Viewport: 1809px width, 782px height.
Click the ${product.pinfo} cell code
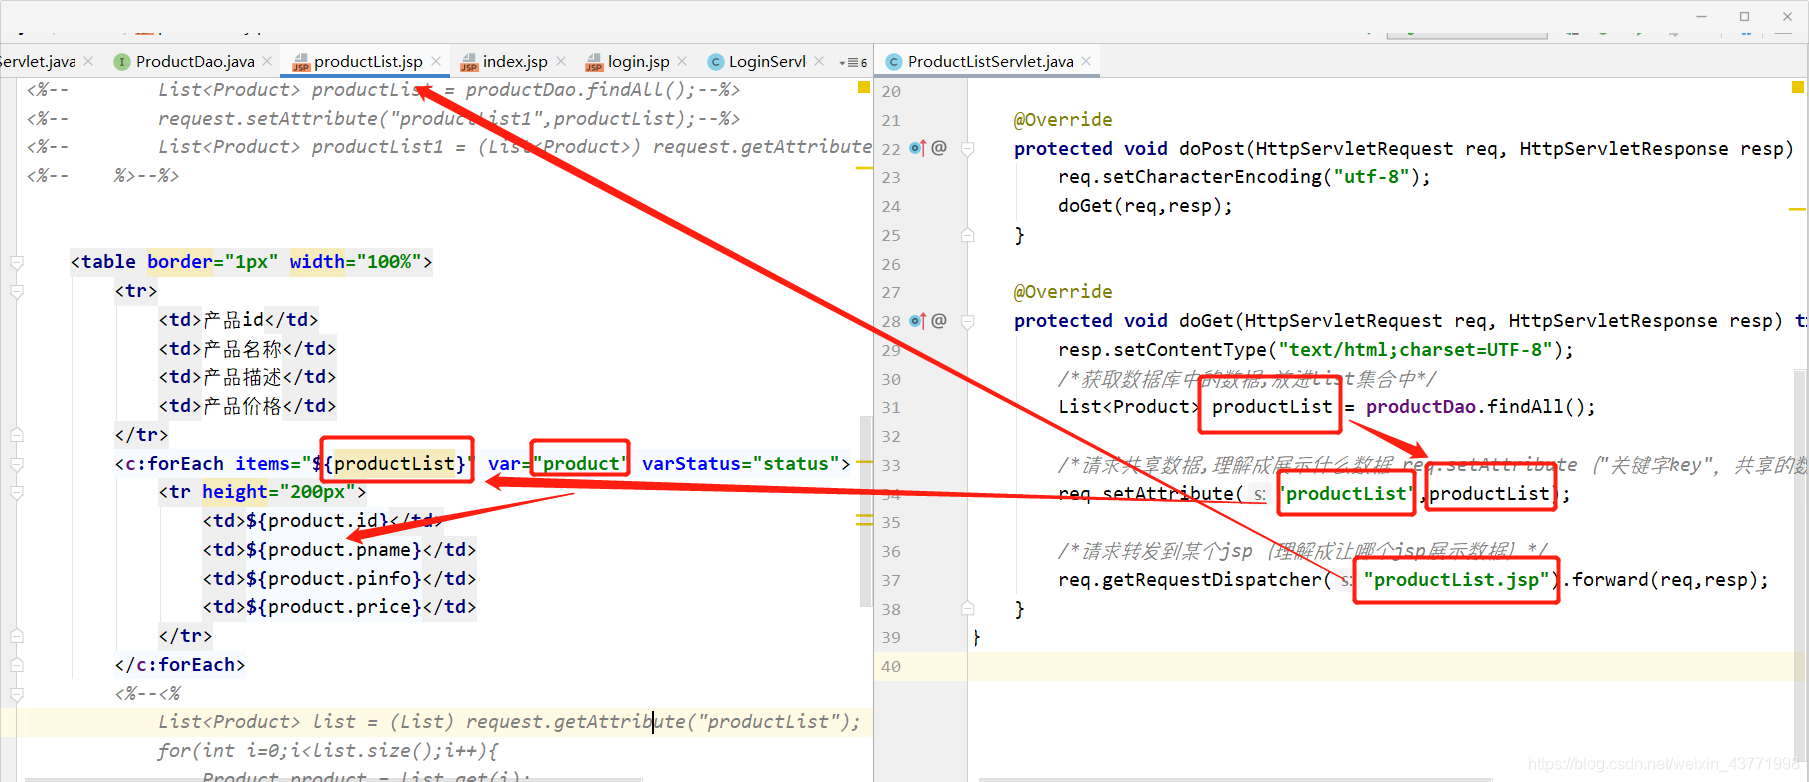click(x=334, y=579)
